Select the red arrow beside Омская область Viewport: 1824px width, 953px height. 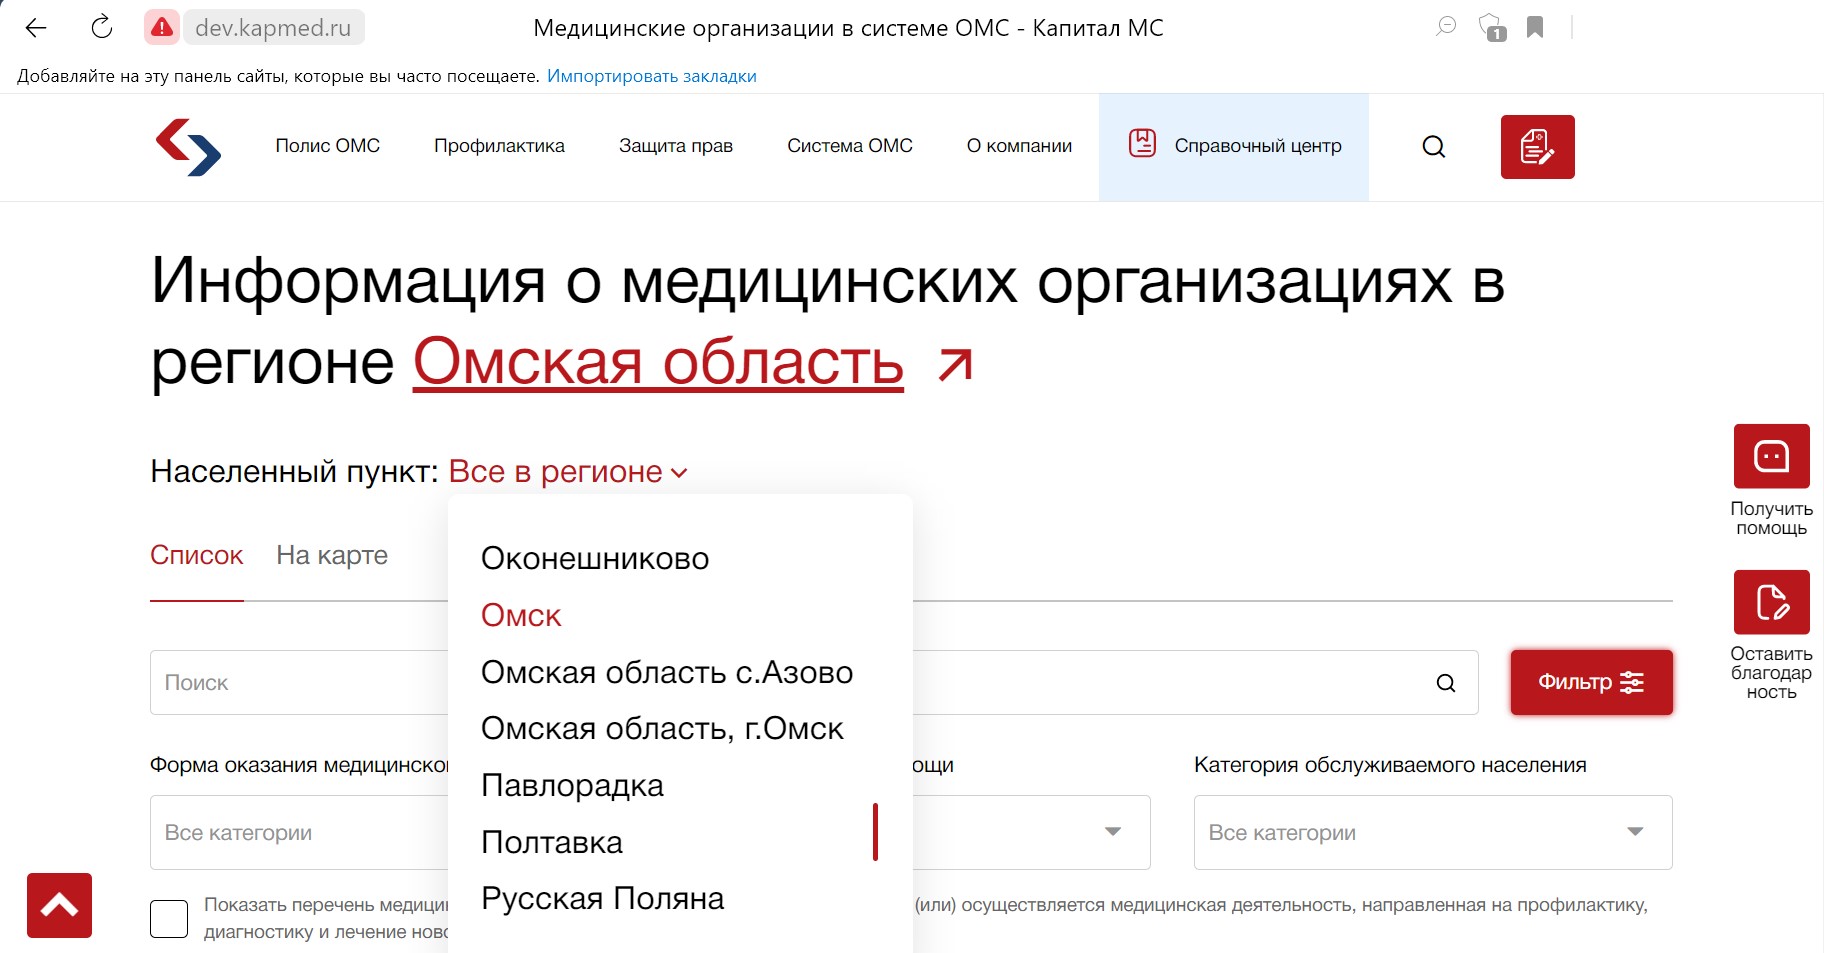955,365
